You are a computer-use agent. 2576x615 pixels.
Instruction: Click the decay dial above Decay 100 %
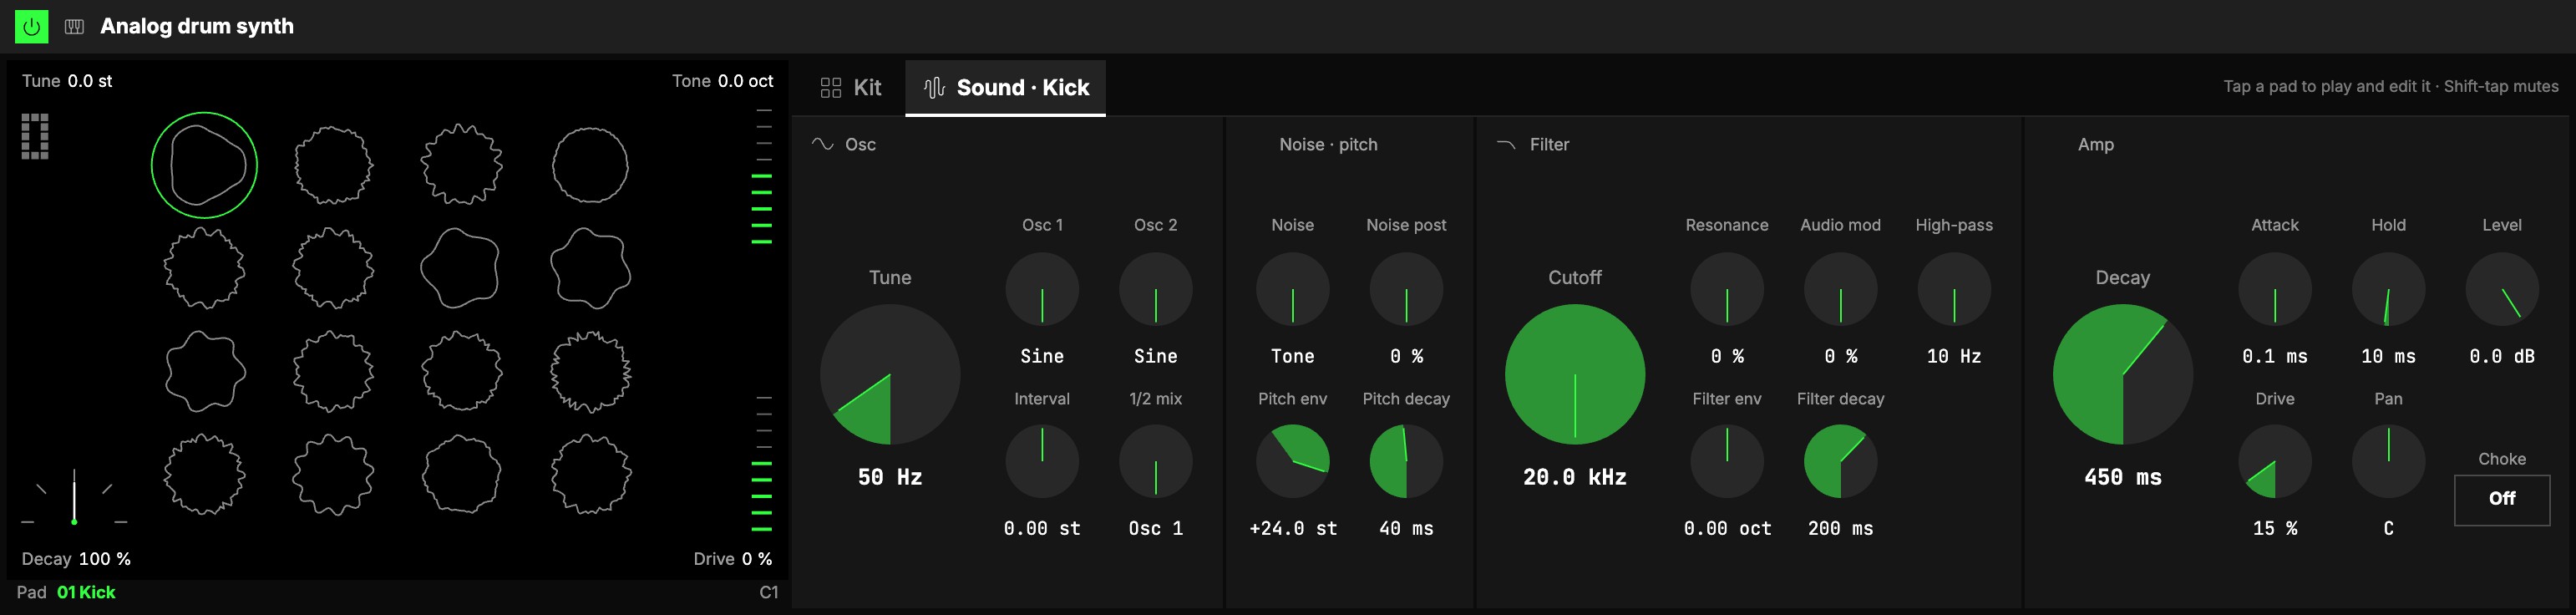[74, 497]
